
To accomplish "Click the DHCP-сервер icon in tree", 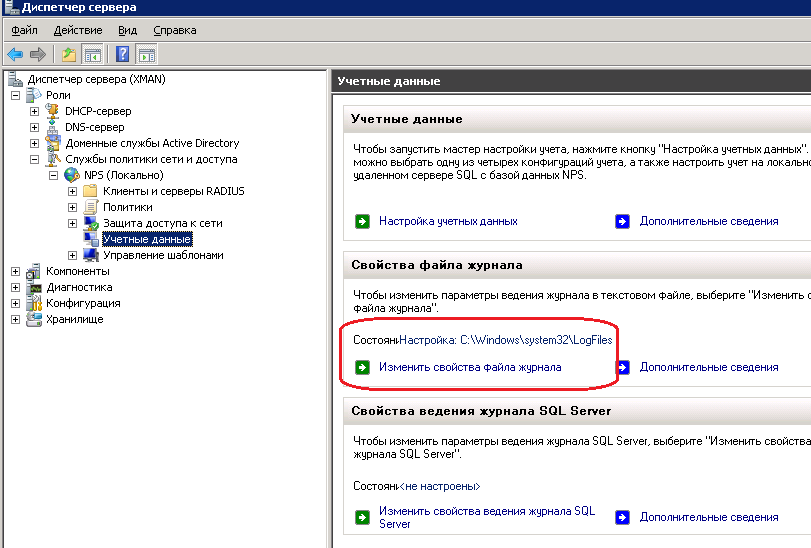I will pos(53,111).
